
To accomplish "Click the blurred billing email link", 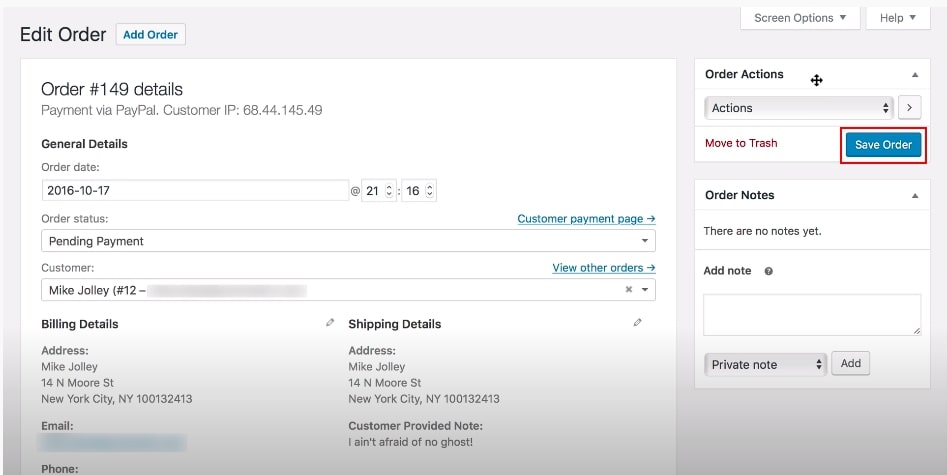I will pos(112,442).
